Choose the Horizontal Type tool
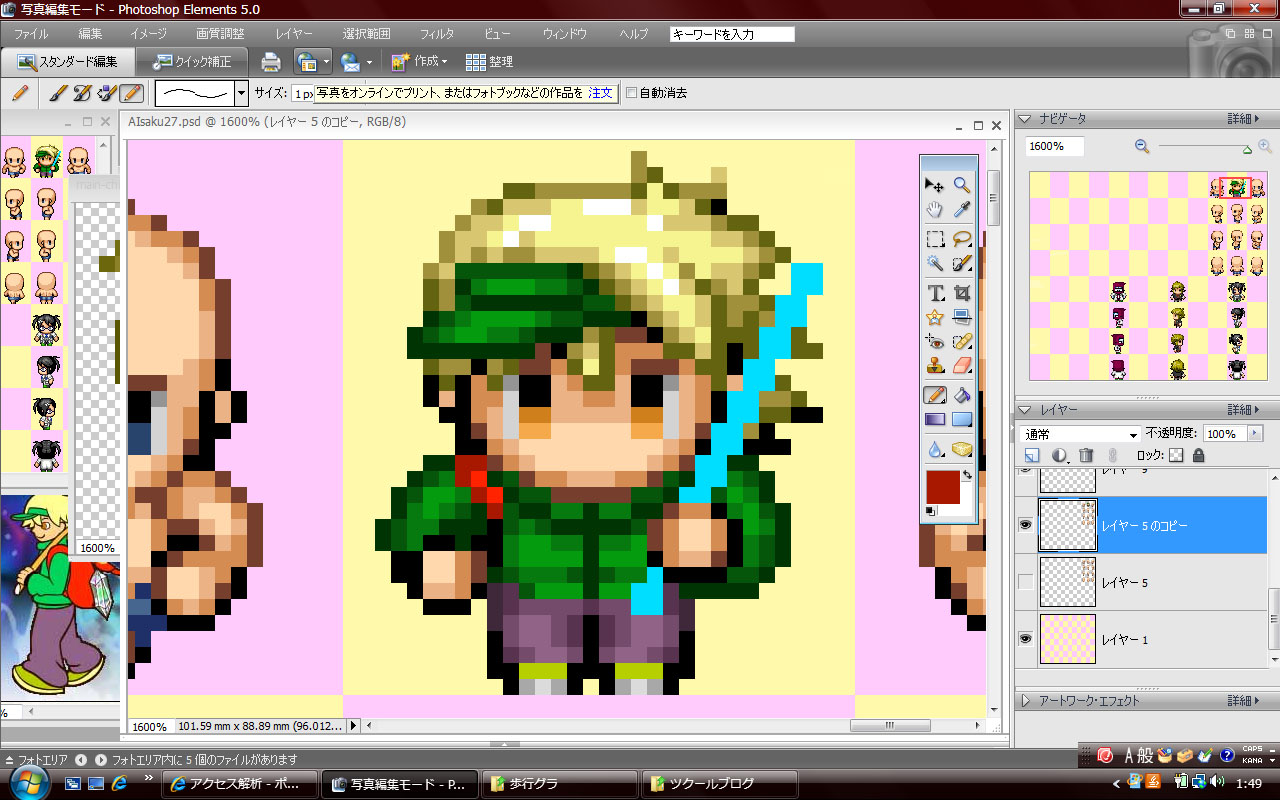 935,293
